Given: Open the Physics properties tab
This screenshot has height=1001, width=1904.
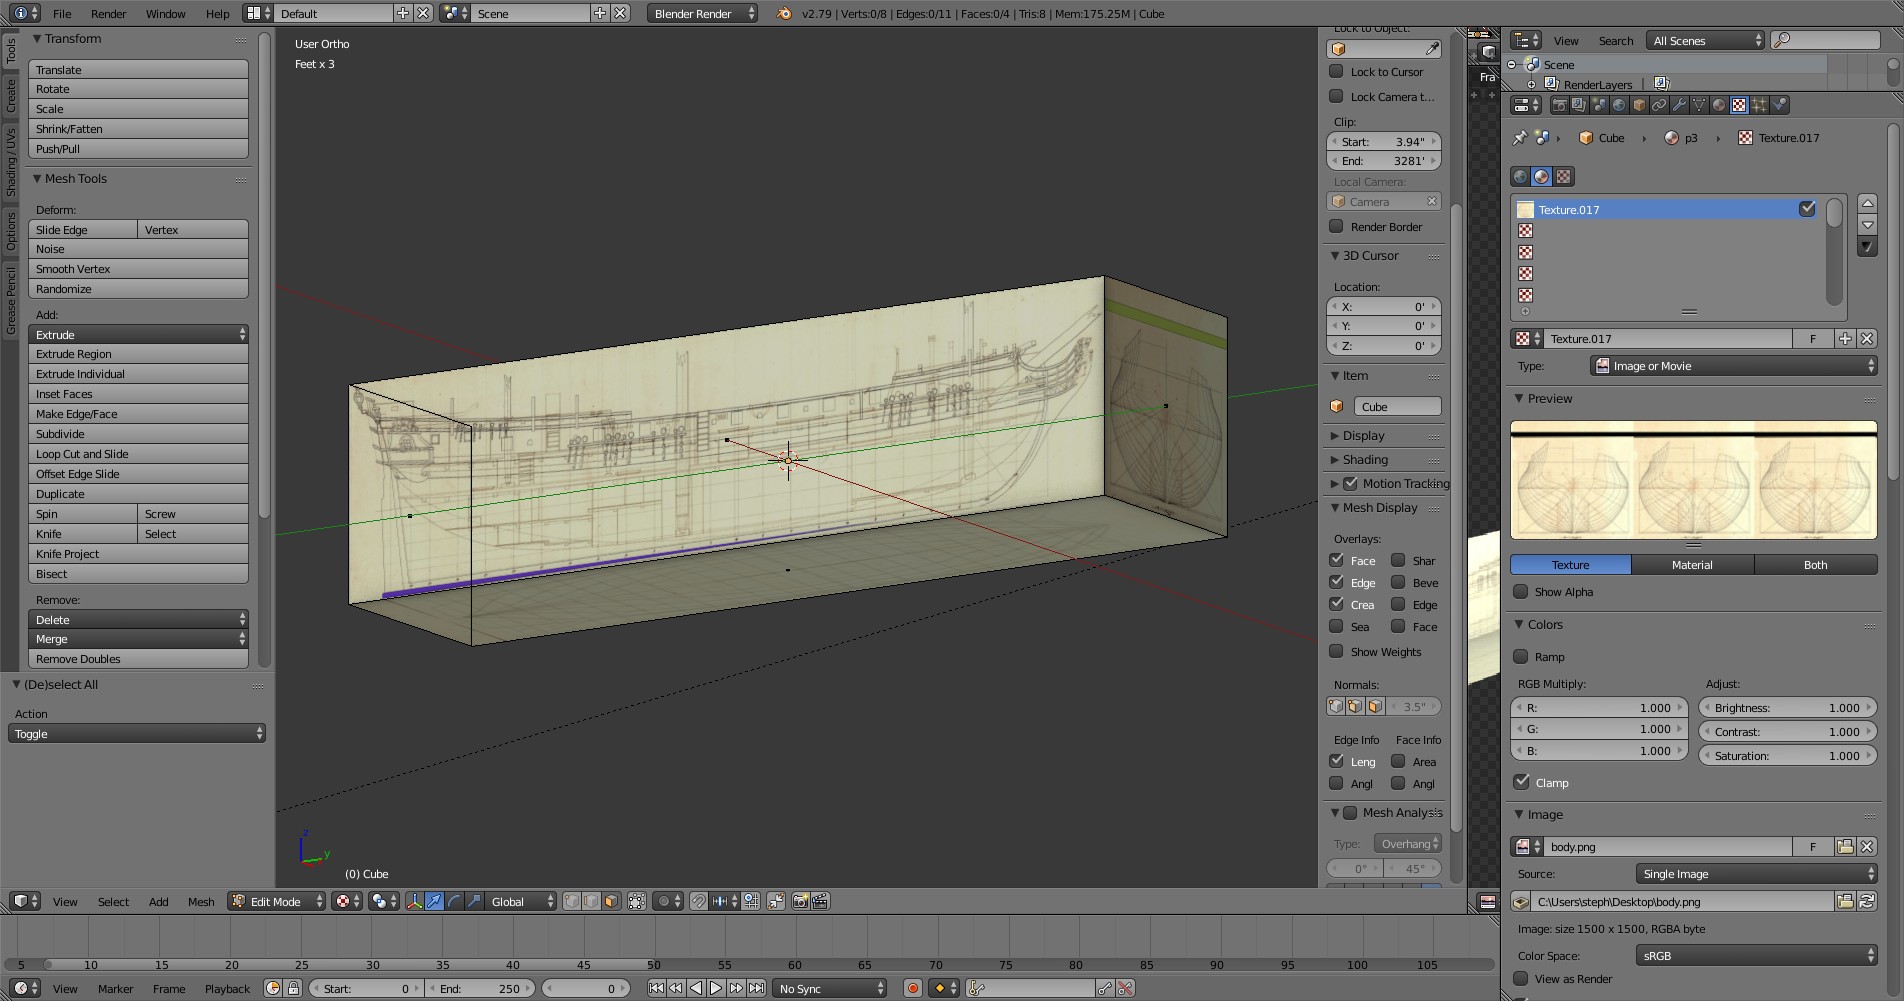Looking at the screenshot, I should (x=1779, y=105).
